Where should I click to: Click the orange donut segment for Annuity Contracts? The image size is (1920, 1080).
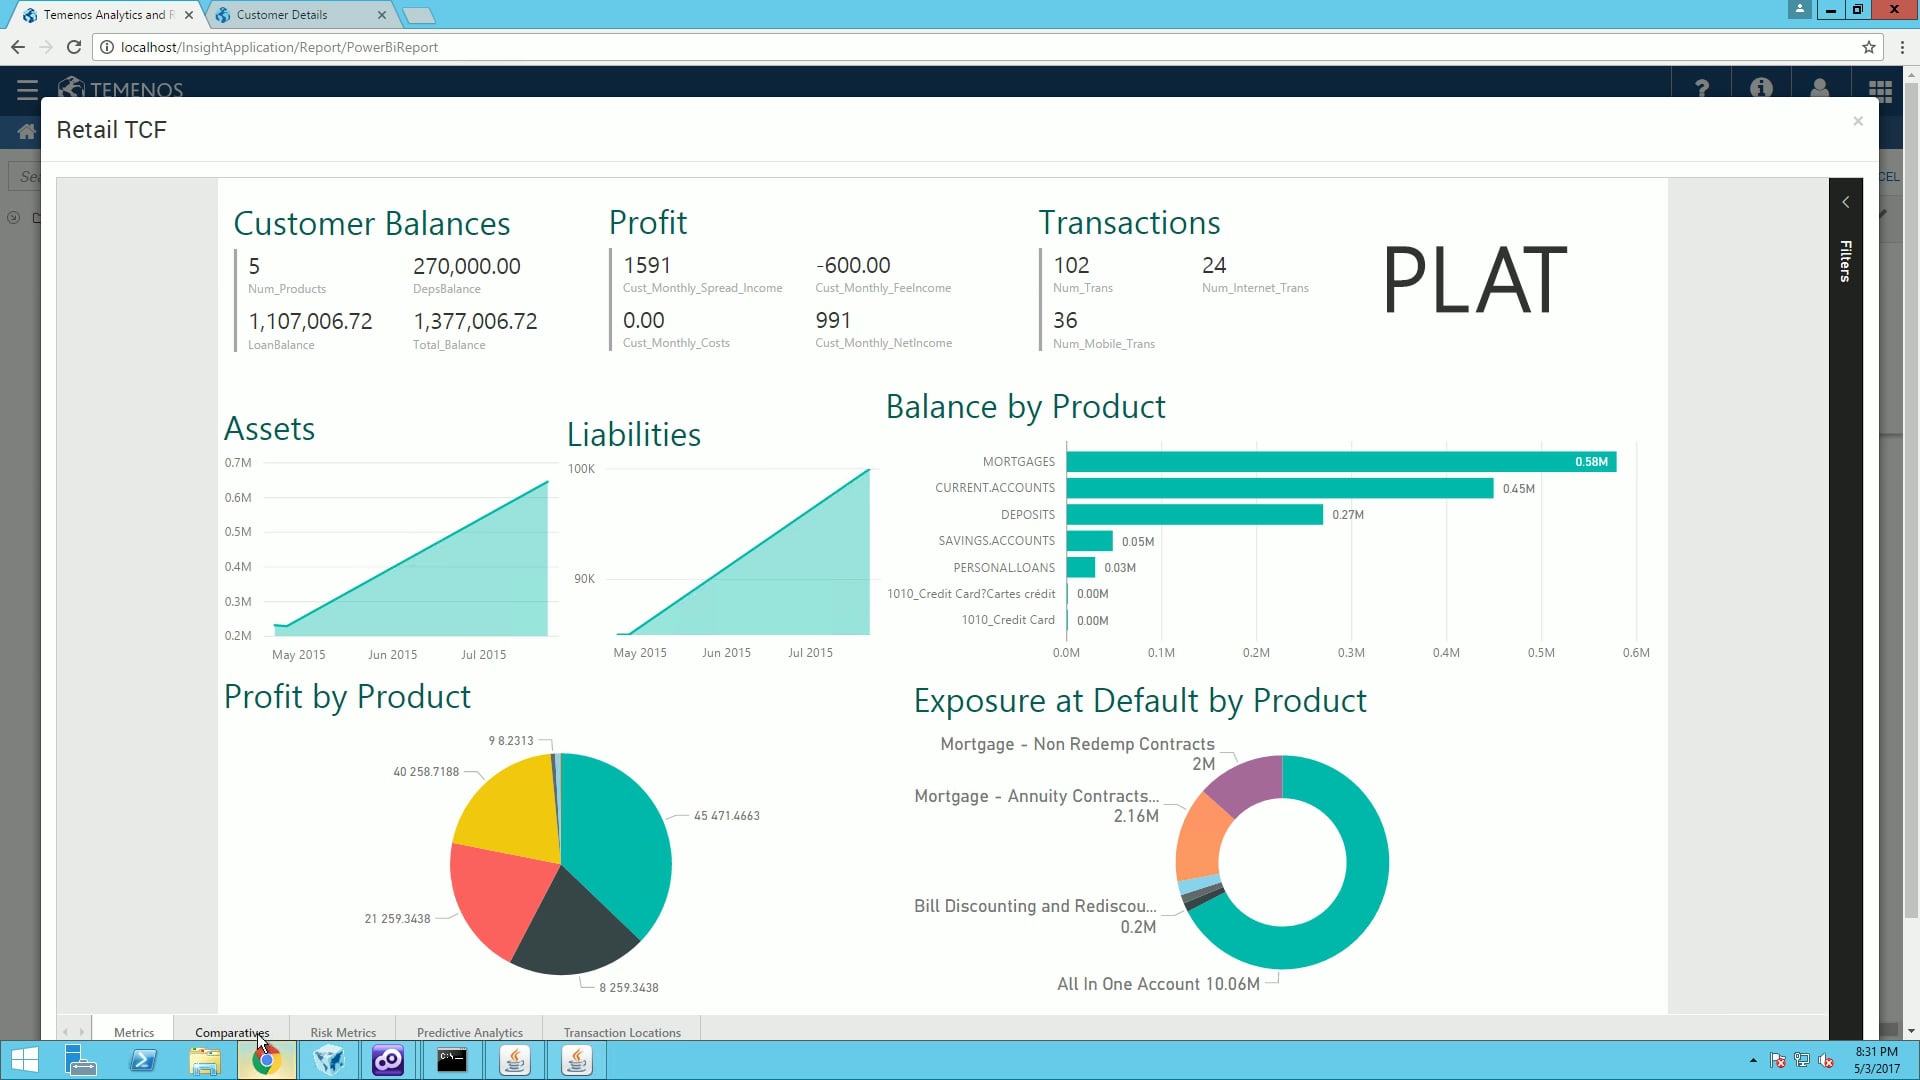point(1203,838)
